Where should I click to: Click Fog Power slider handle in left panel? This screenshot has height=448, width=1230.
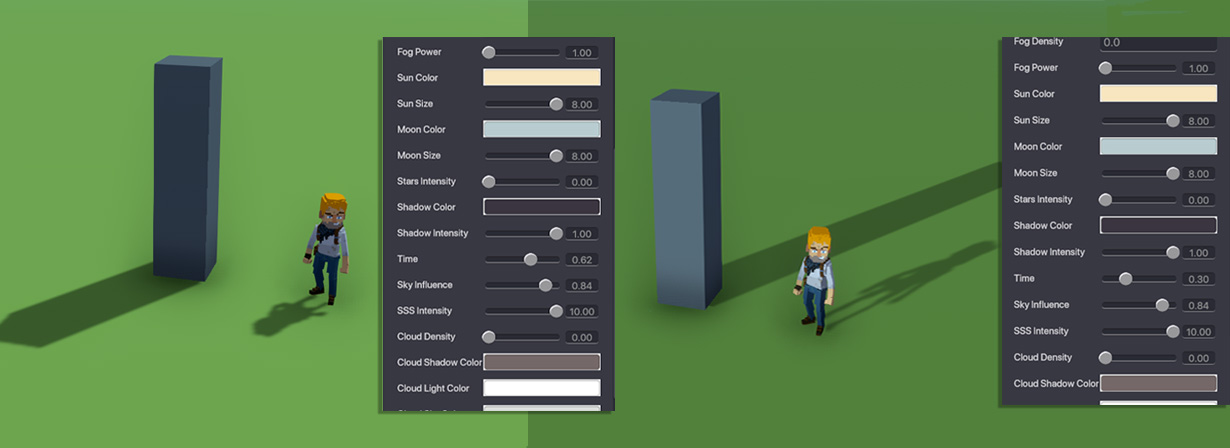(488, 52)
